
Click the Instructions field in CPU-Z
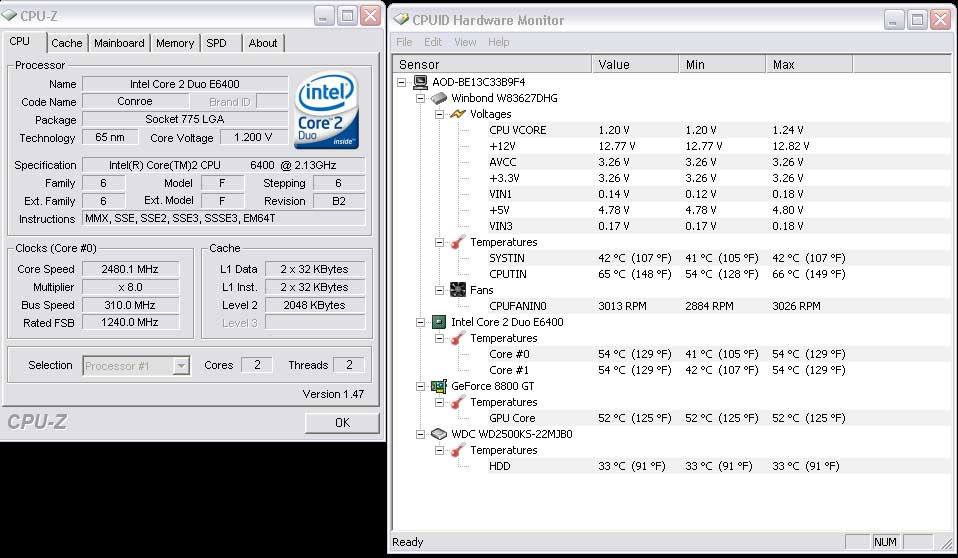(224, 218)
